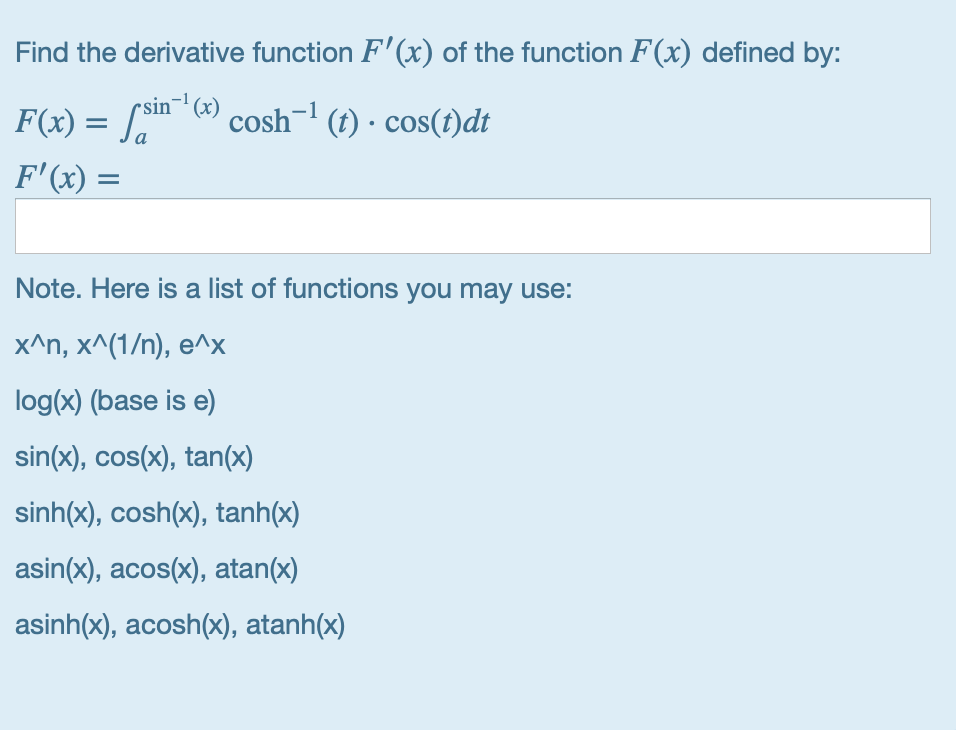956x730 pixels.
Task: Click the x^(1/n) function option
Action: click(122, 345)
